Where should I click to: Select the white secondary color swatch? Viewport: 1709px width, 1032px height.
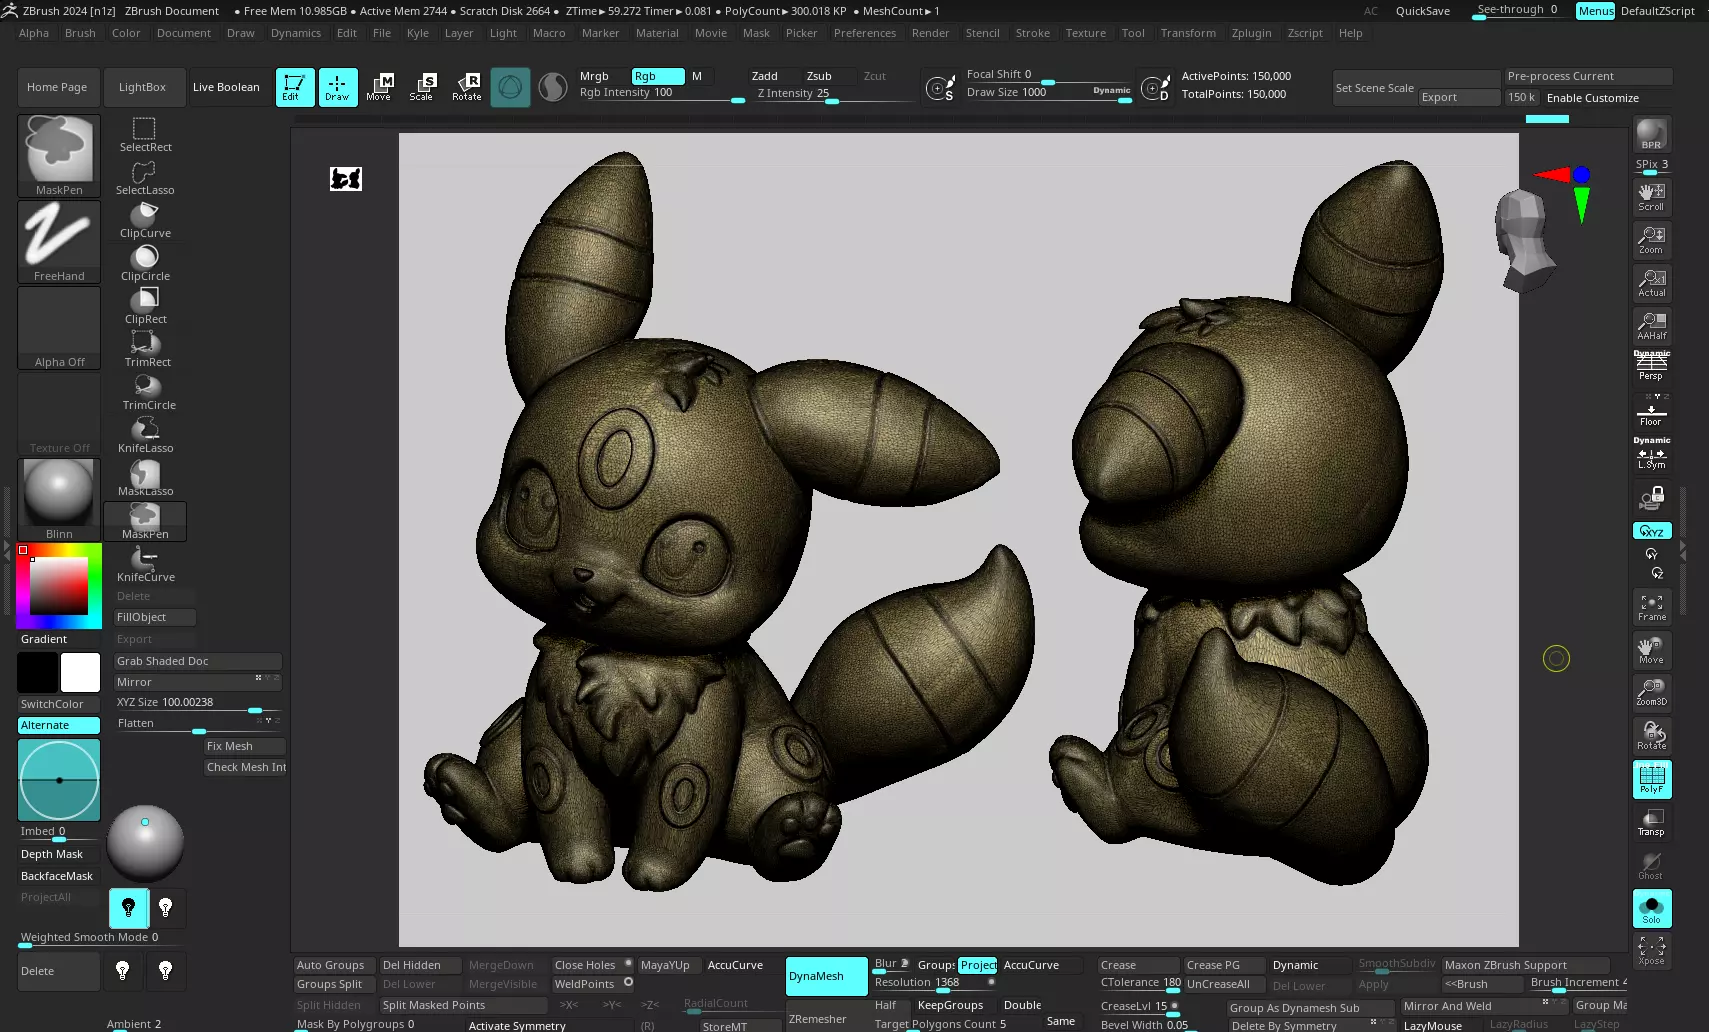pyautogui.click(x=80, y=672)
